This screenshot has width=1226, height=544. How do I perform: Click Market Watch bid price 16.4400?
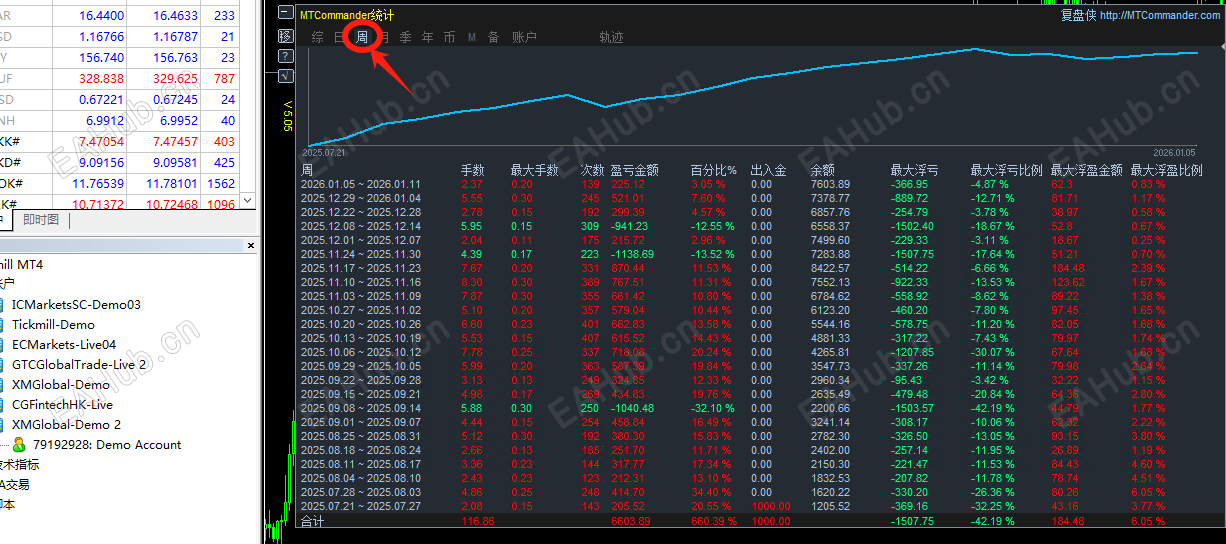coord(101,16)
